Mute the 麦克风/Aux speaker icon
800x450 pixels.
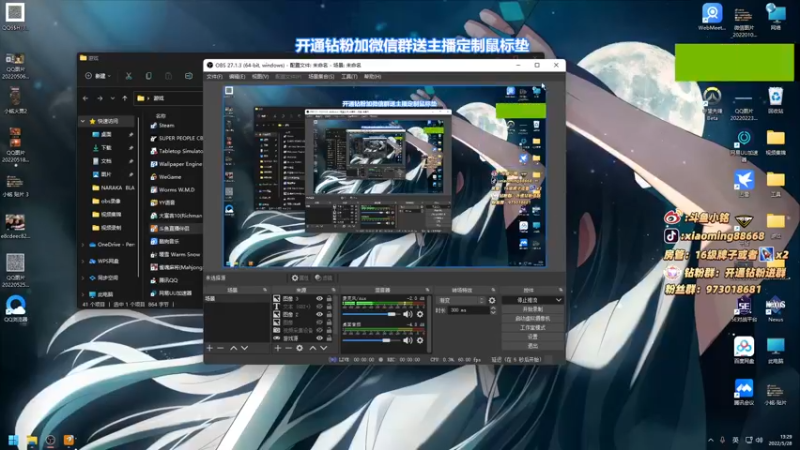[408, 314]
